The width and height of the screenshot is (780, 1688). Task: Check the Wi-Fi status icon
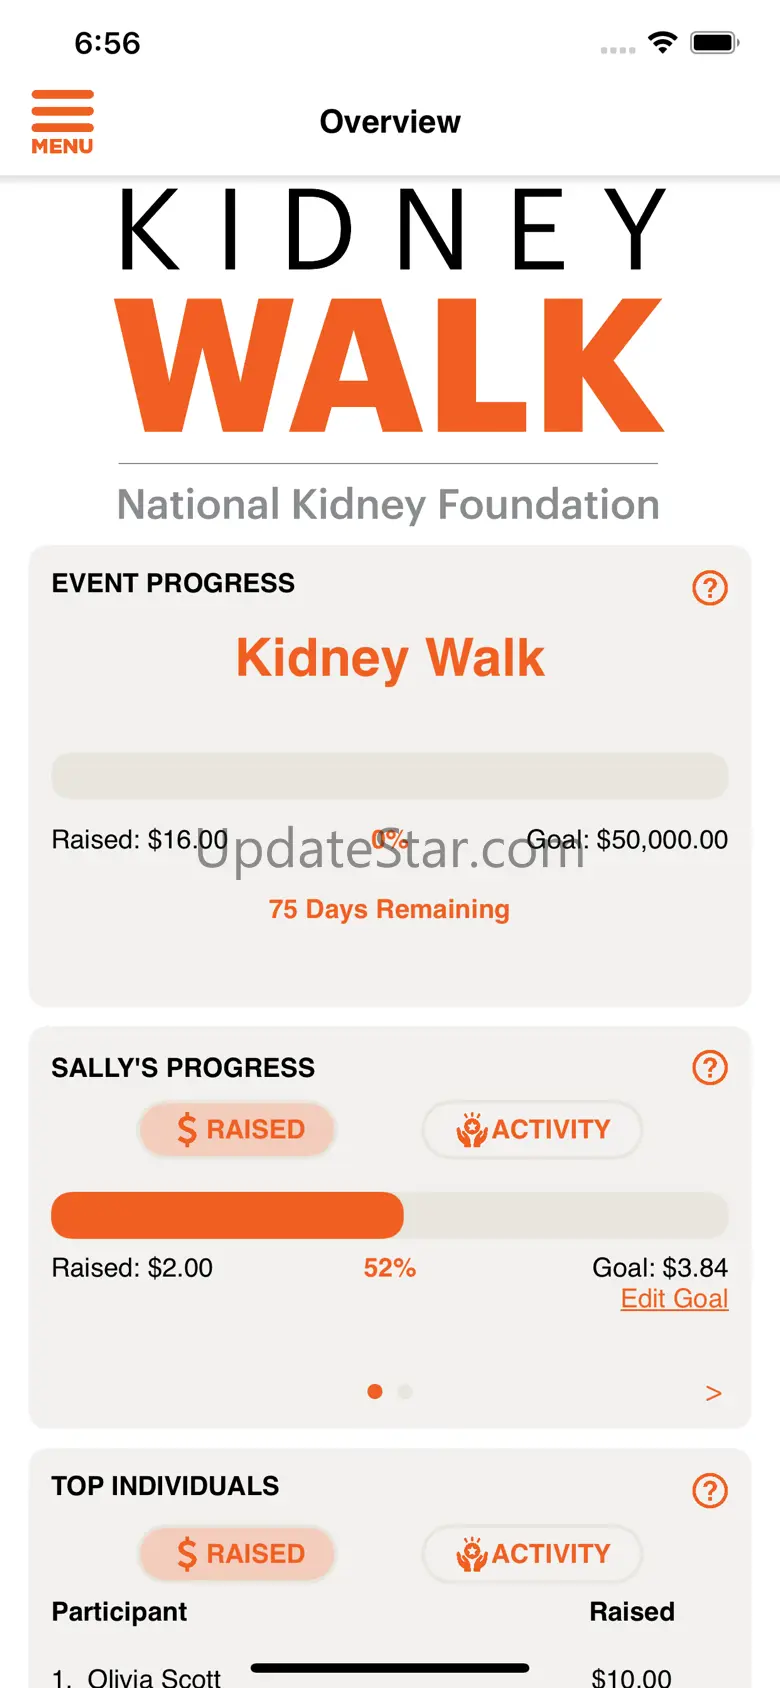coord(662,42)
